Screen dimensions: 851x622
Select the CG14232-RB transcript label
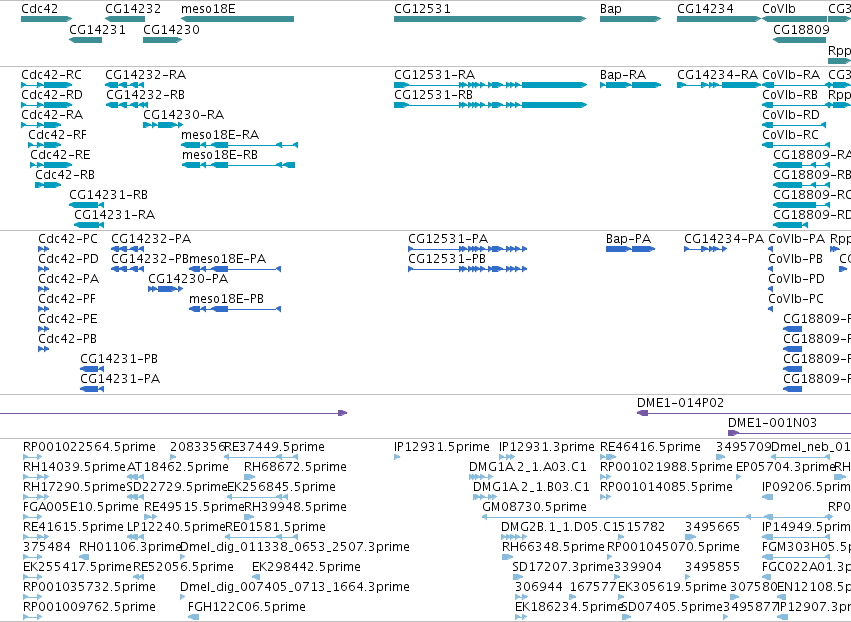(x=145, y=94)
